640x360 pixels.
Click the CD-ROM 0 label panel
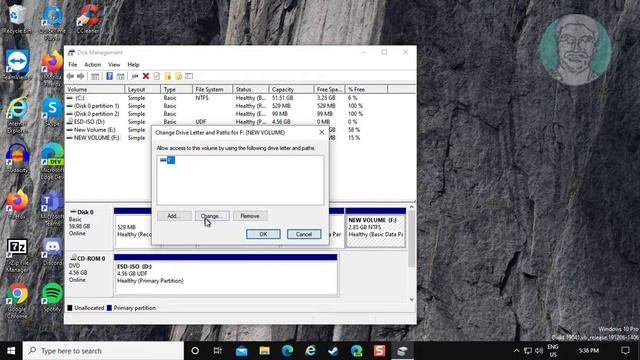tap(89, 274)
